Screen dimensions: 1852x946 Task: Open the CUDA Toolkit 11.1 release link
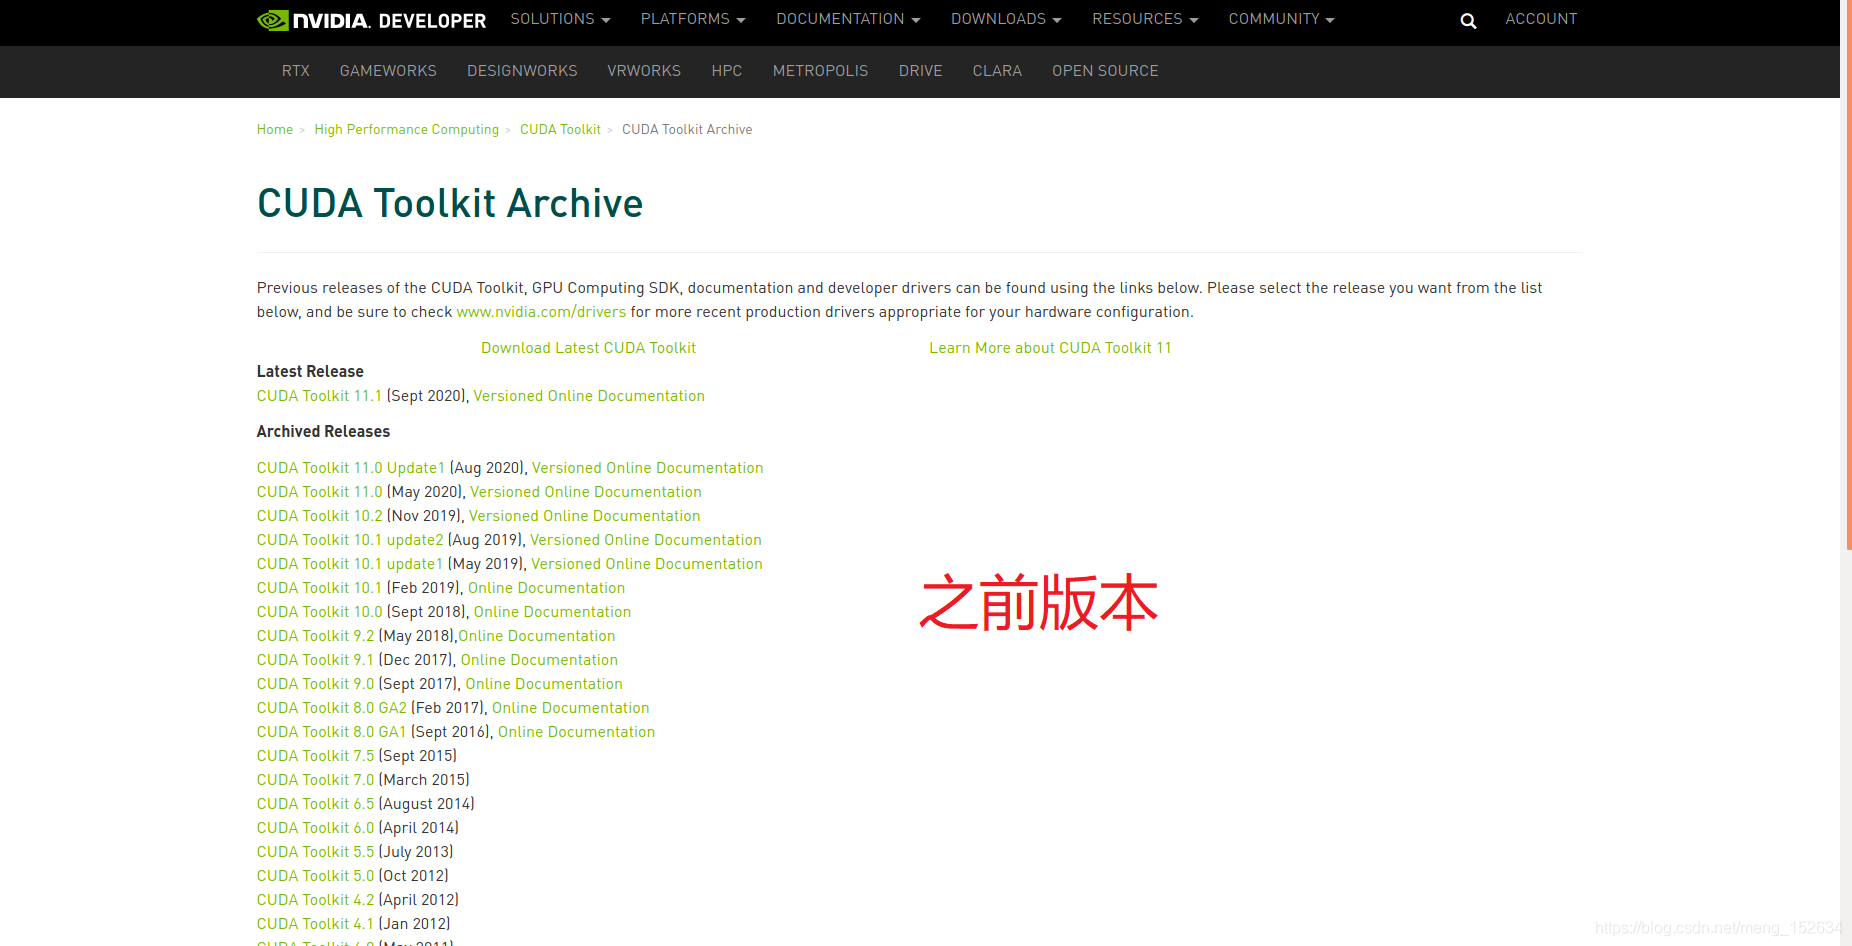point(319,396)
